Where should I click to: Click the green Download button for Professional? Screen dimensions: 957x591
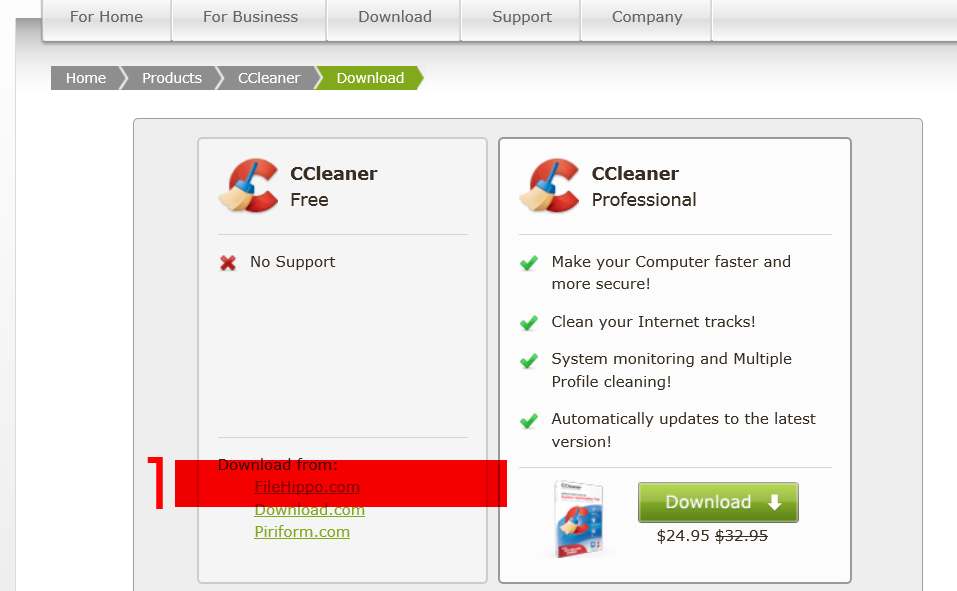[x=718, y=502]
